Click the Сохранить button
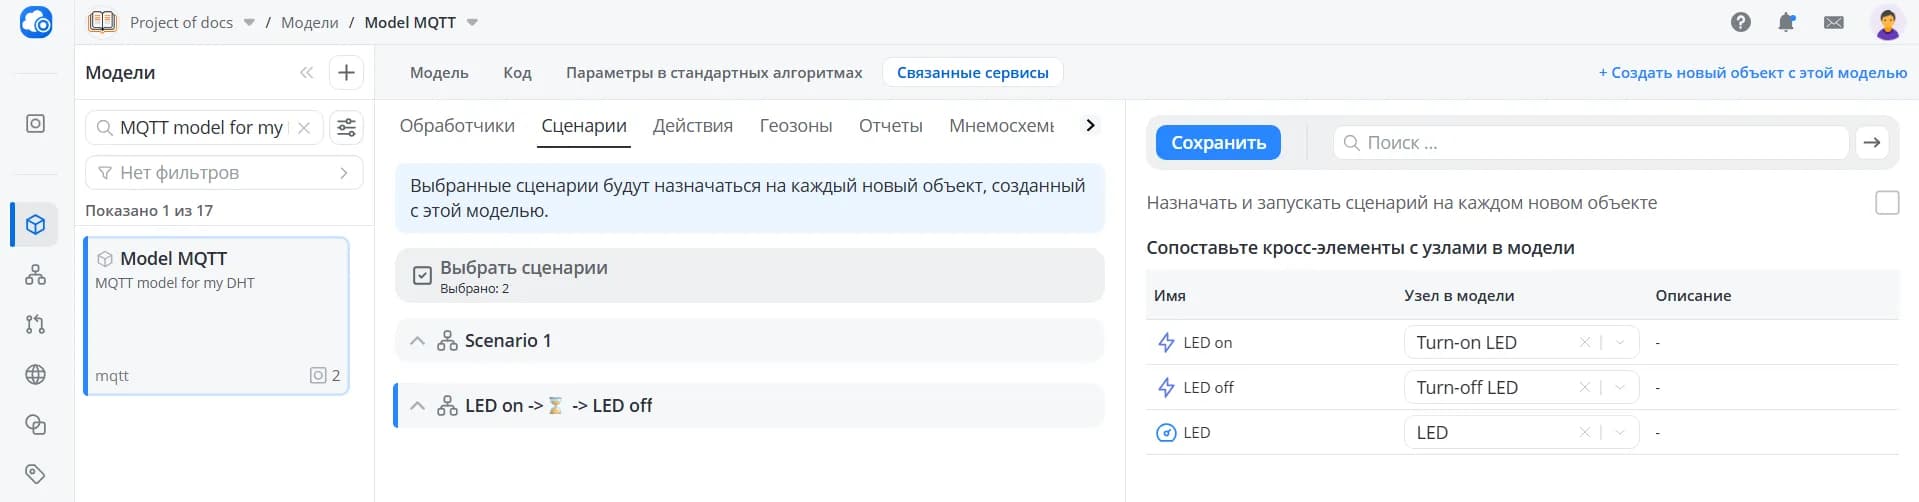 coord(1218,143)
